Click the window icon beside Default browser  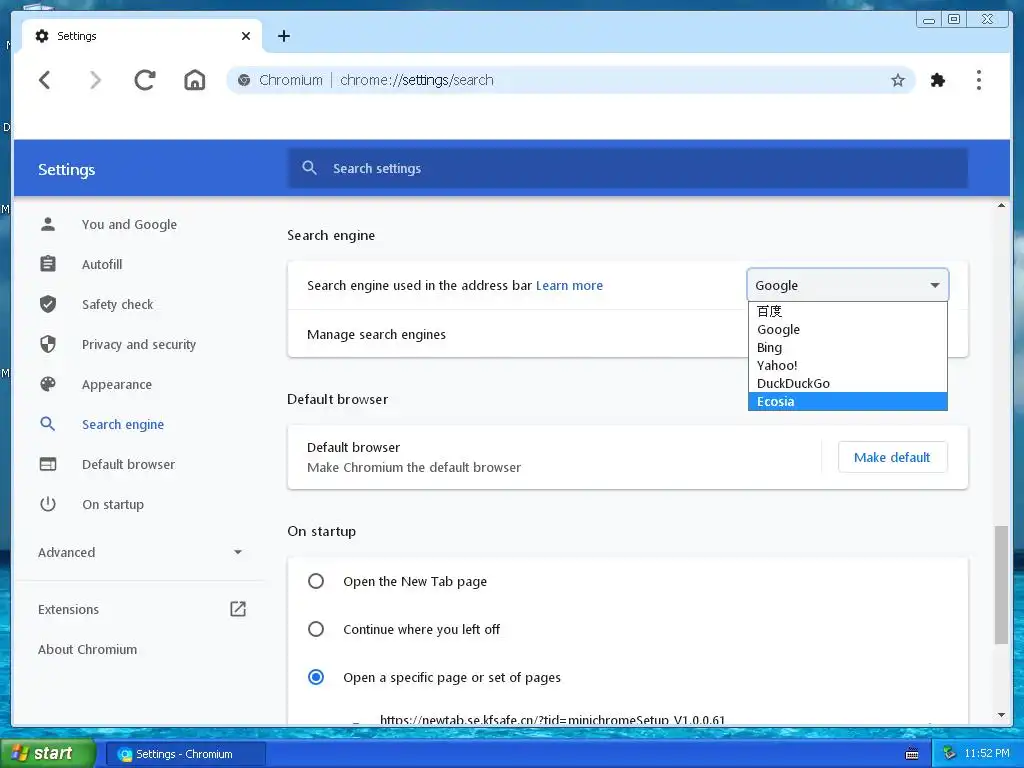pos(48,464)
